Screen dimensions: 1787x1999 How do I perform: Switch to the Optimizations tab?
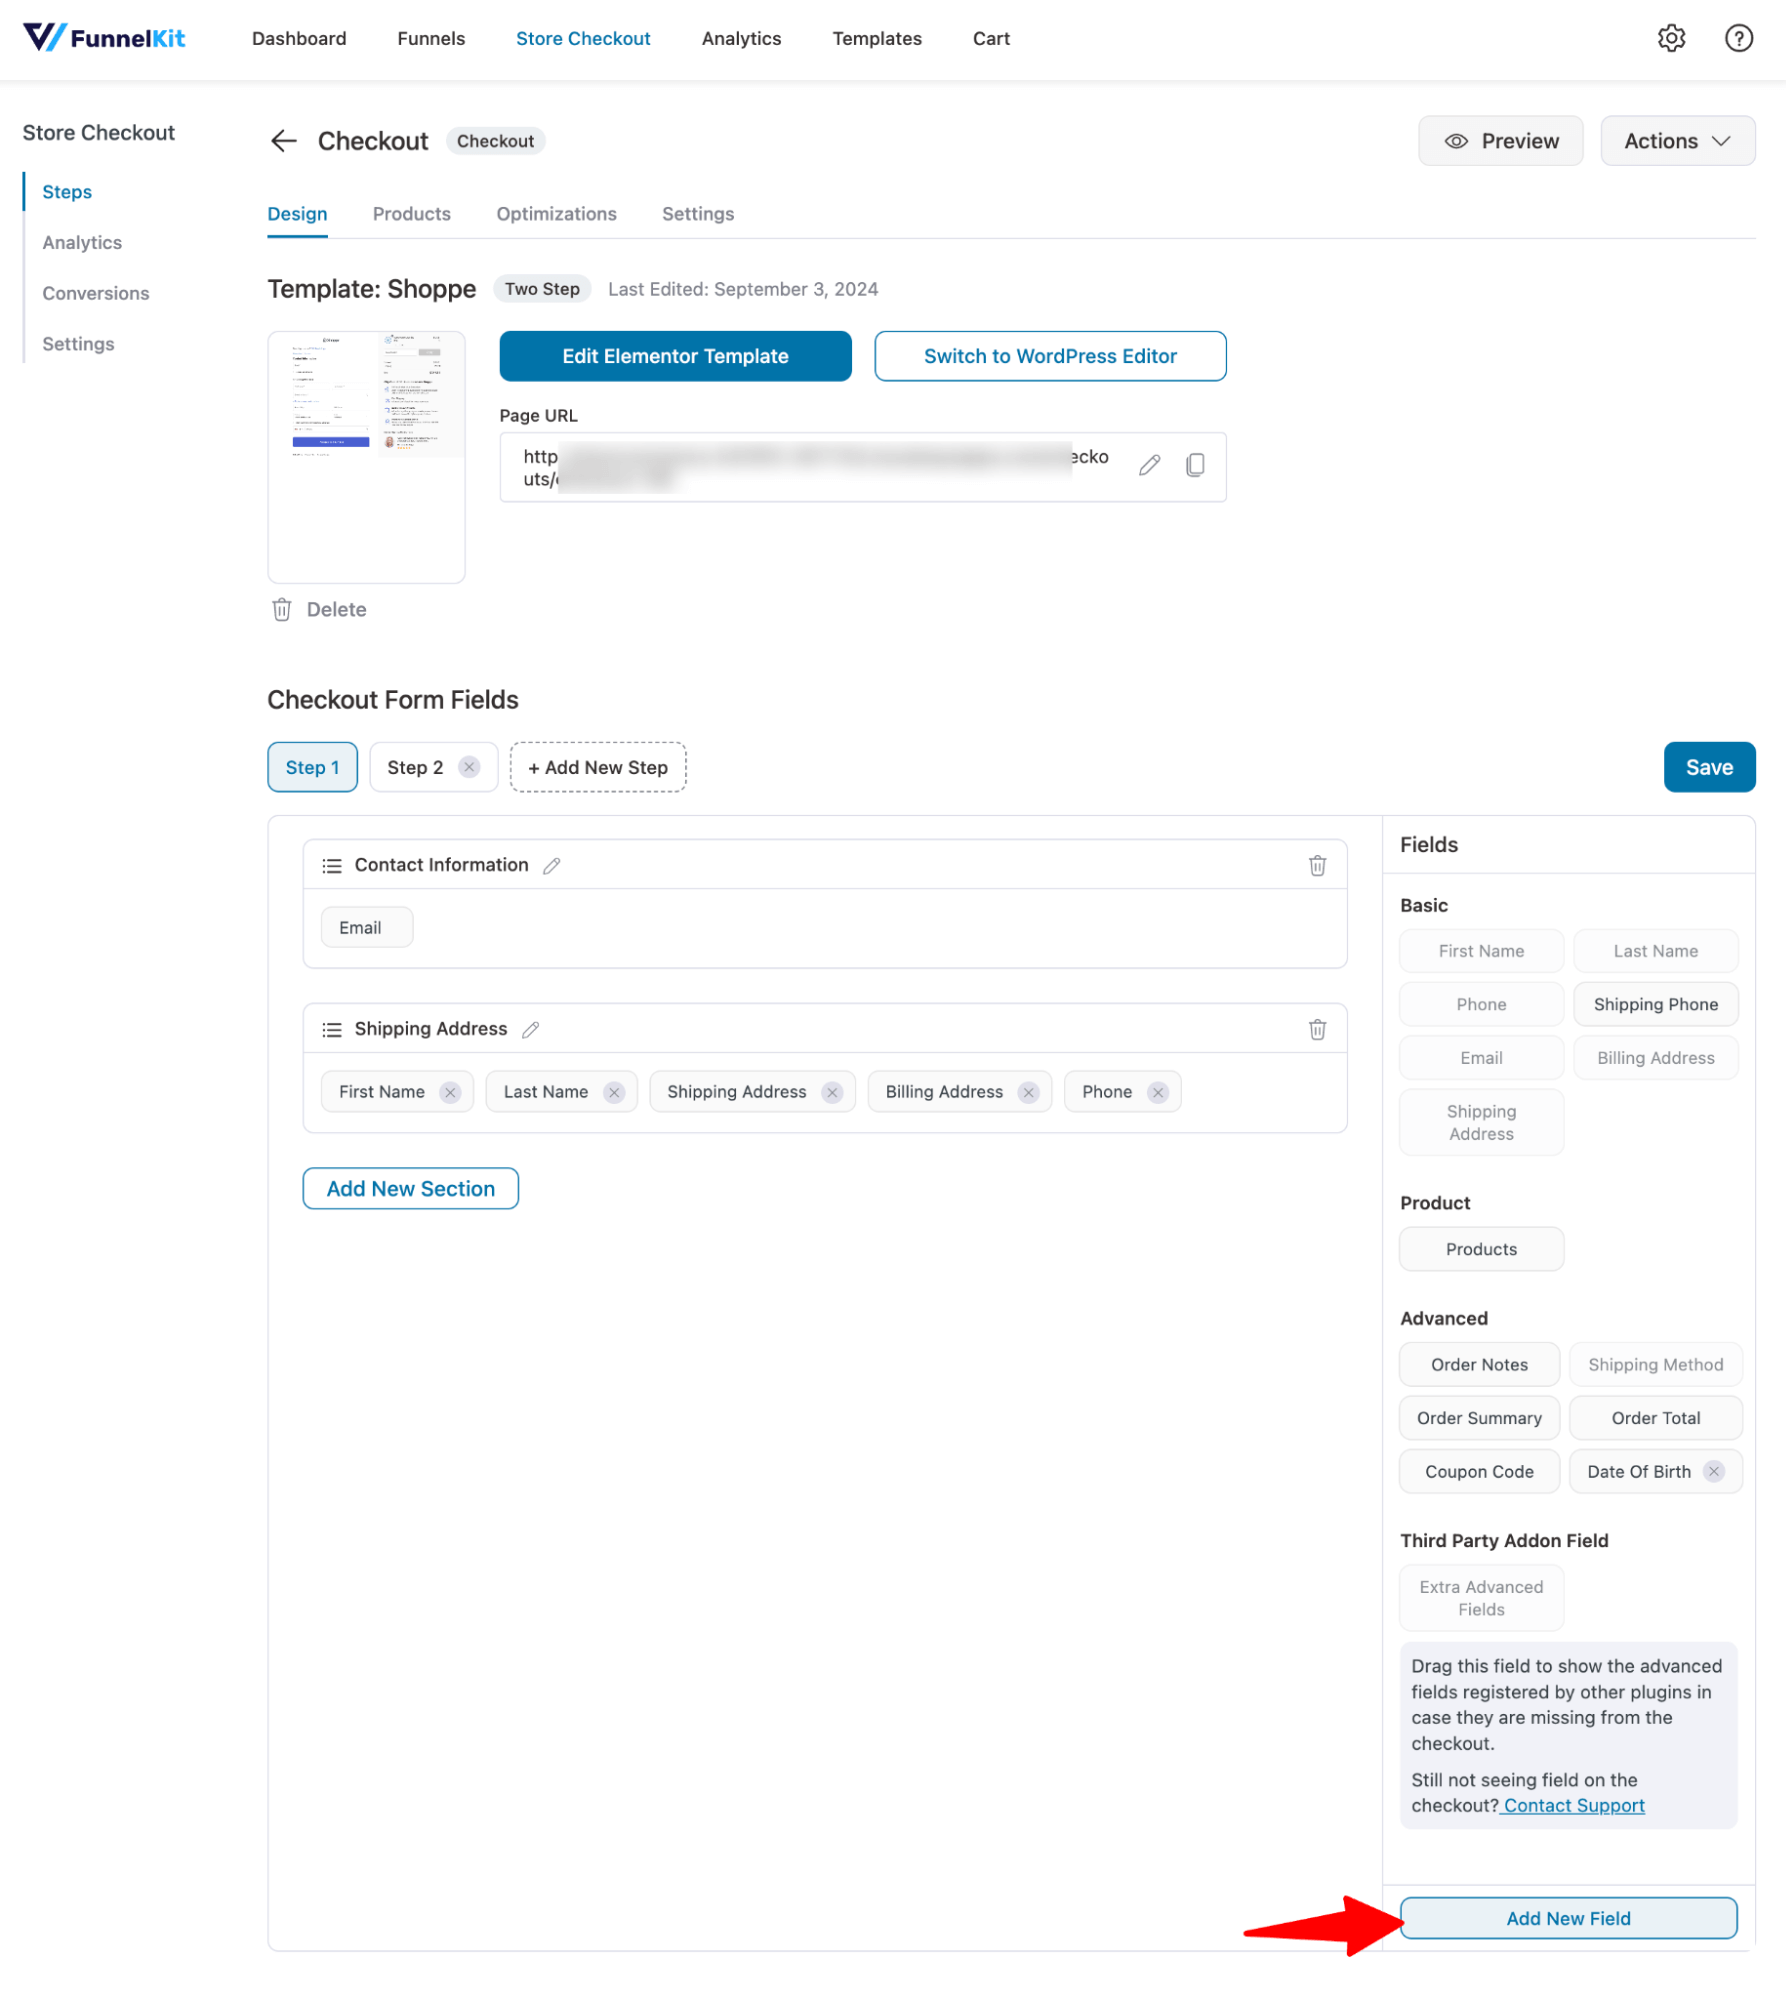tap(556, 214)
